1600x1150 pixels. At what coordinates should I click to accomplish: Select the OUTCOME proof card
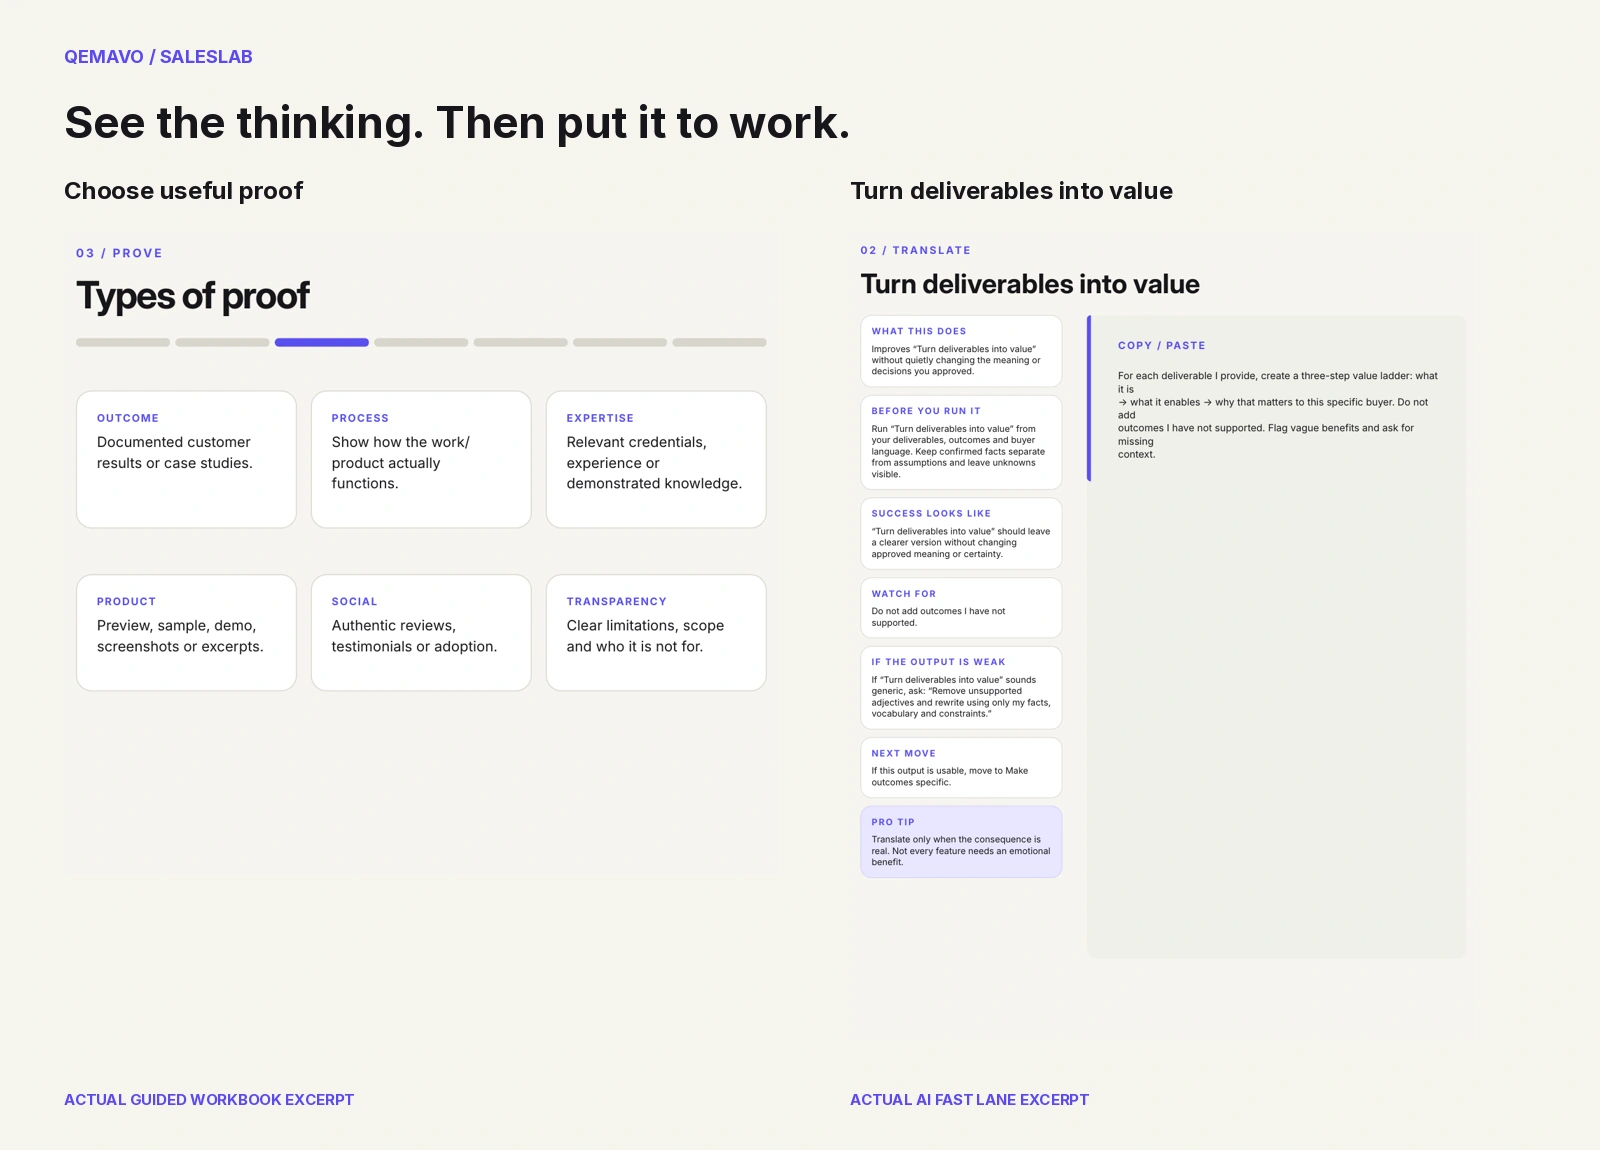(186, 459)
